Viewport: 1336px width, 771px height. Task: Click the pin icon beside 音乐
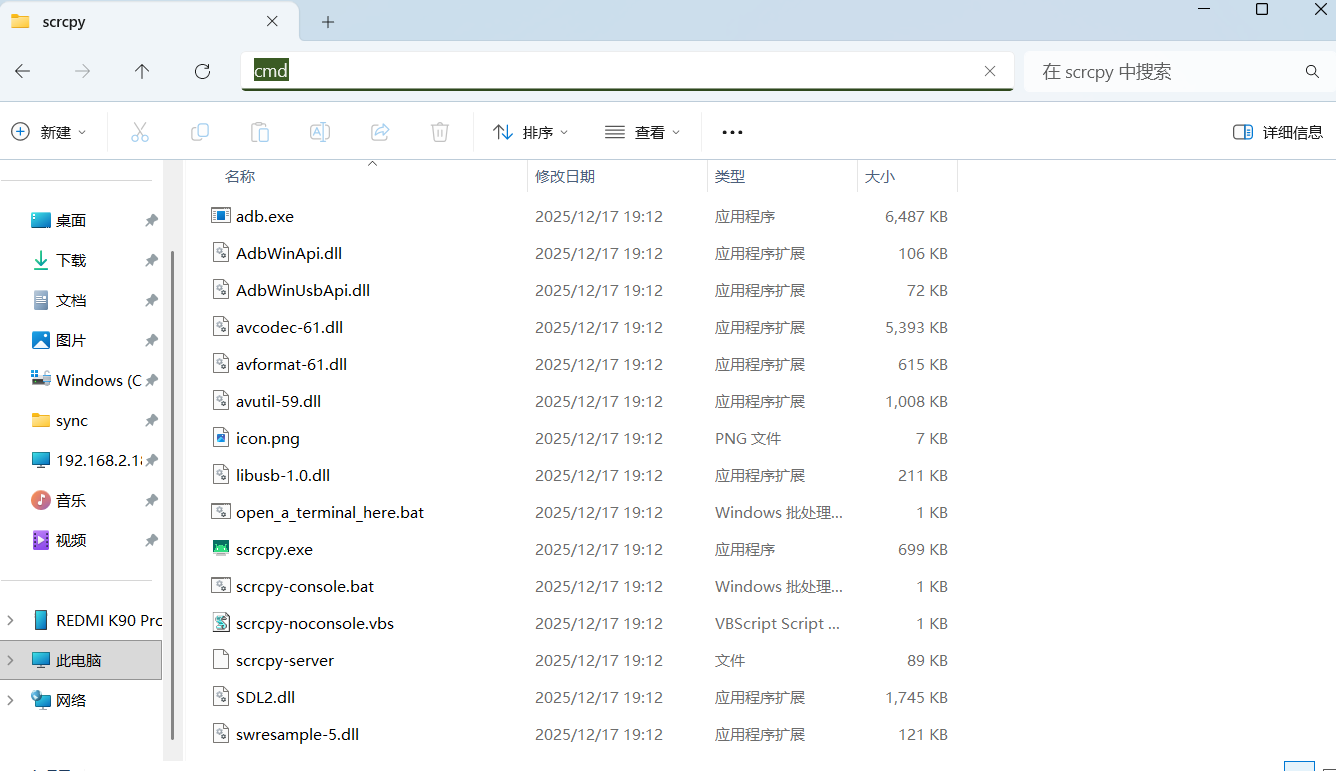(x=151, y=500)
